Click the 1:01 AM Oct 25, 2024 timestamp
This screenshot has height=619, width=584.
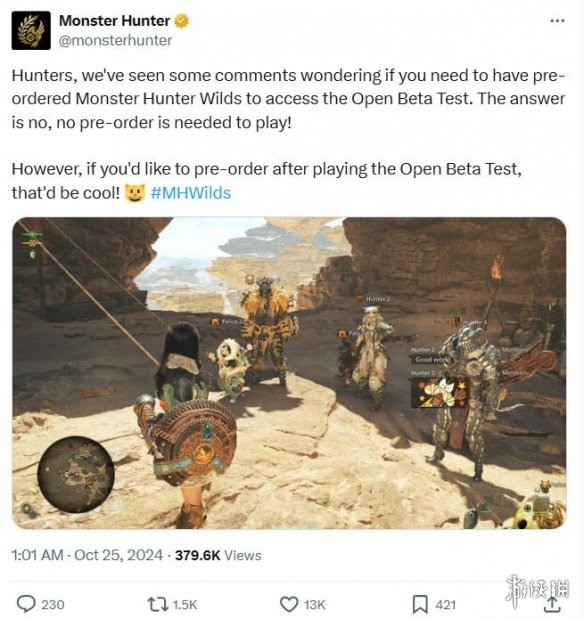coord(87,555)
